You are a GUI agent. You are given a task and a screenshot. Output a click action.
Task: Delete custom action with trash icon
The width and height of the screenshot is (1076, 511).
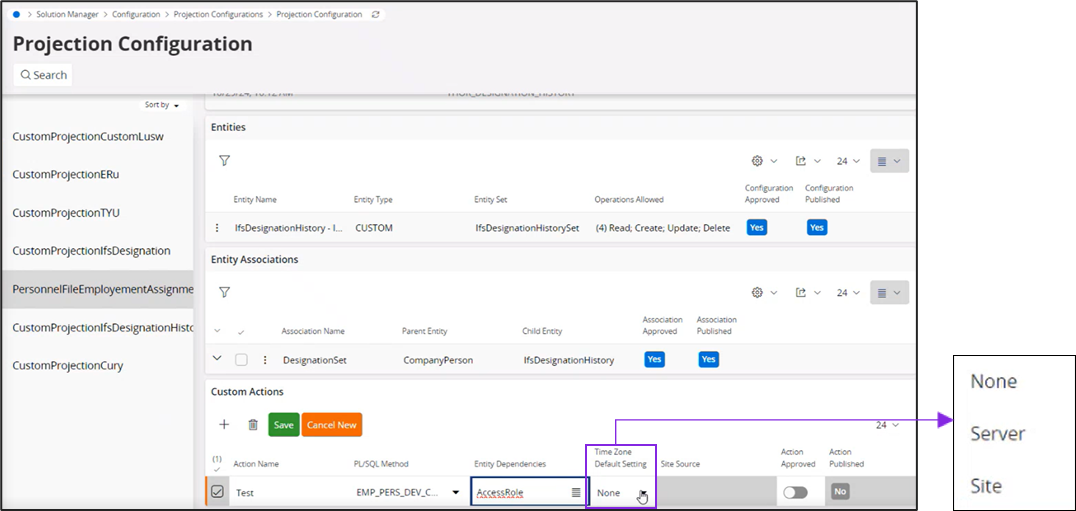coord(253,424)
